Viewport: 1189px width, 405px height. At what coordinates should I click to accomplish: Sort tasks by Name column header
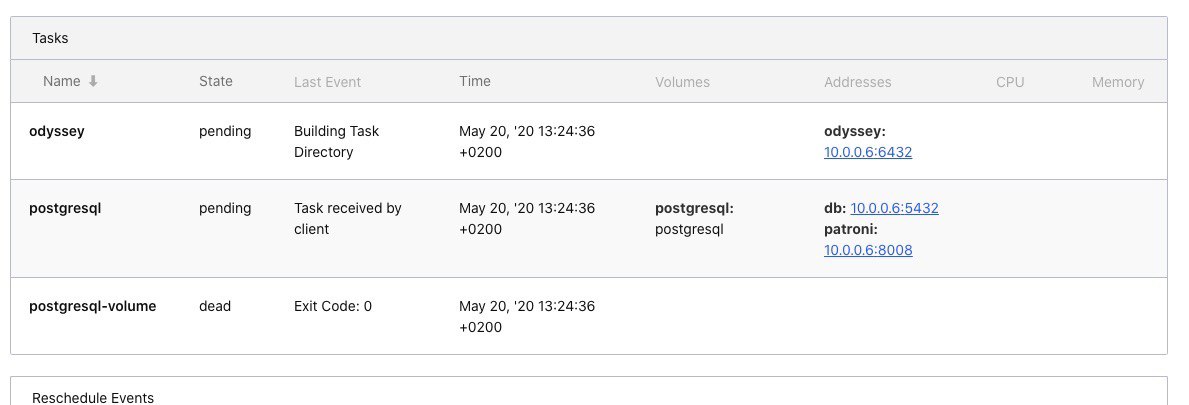(x=61, y=81)
